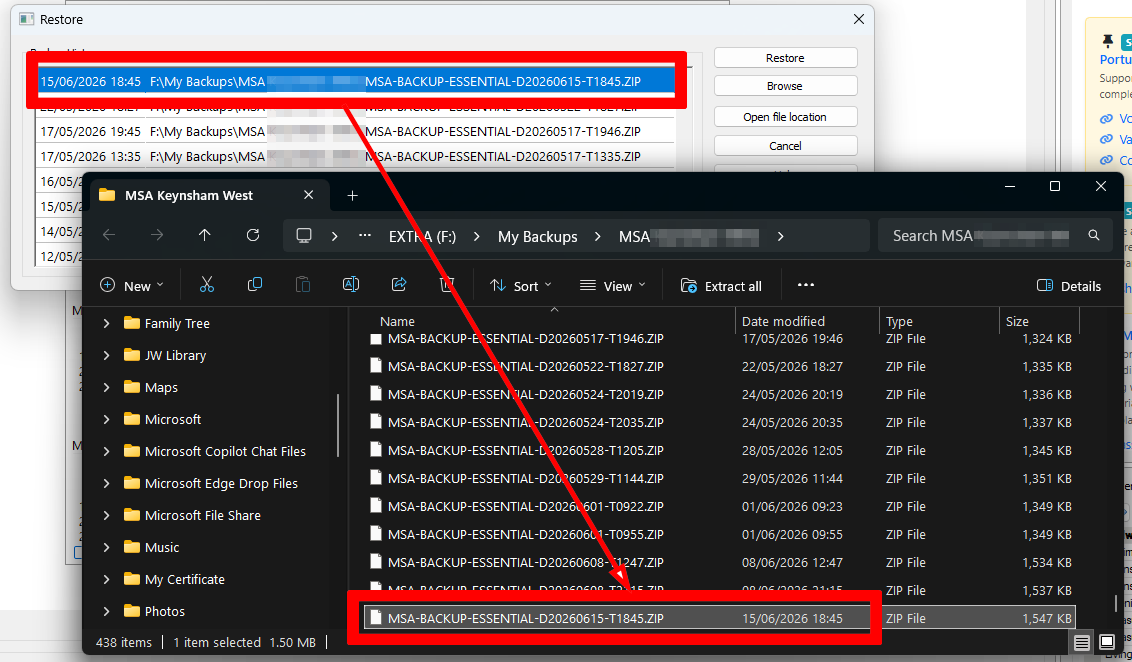Add a new Explorer tab with plus button

coord(352,196)
